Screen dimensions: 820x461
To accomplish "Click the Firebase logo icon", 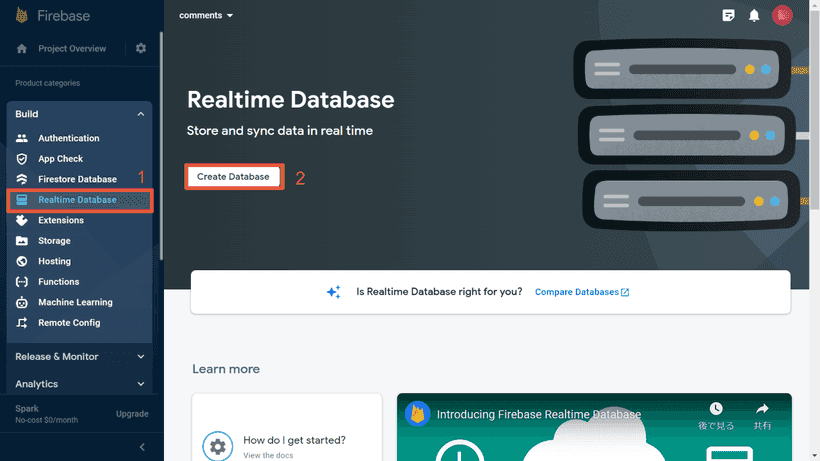I will tap(21, 15).
